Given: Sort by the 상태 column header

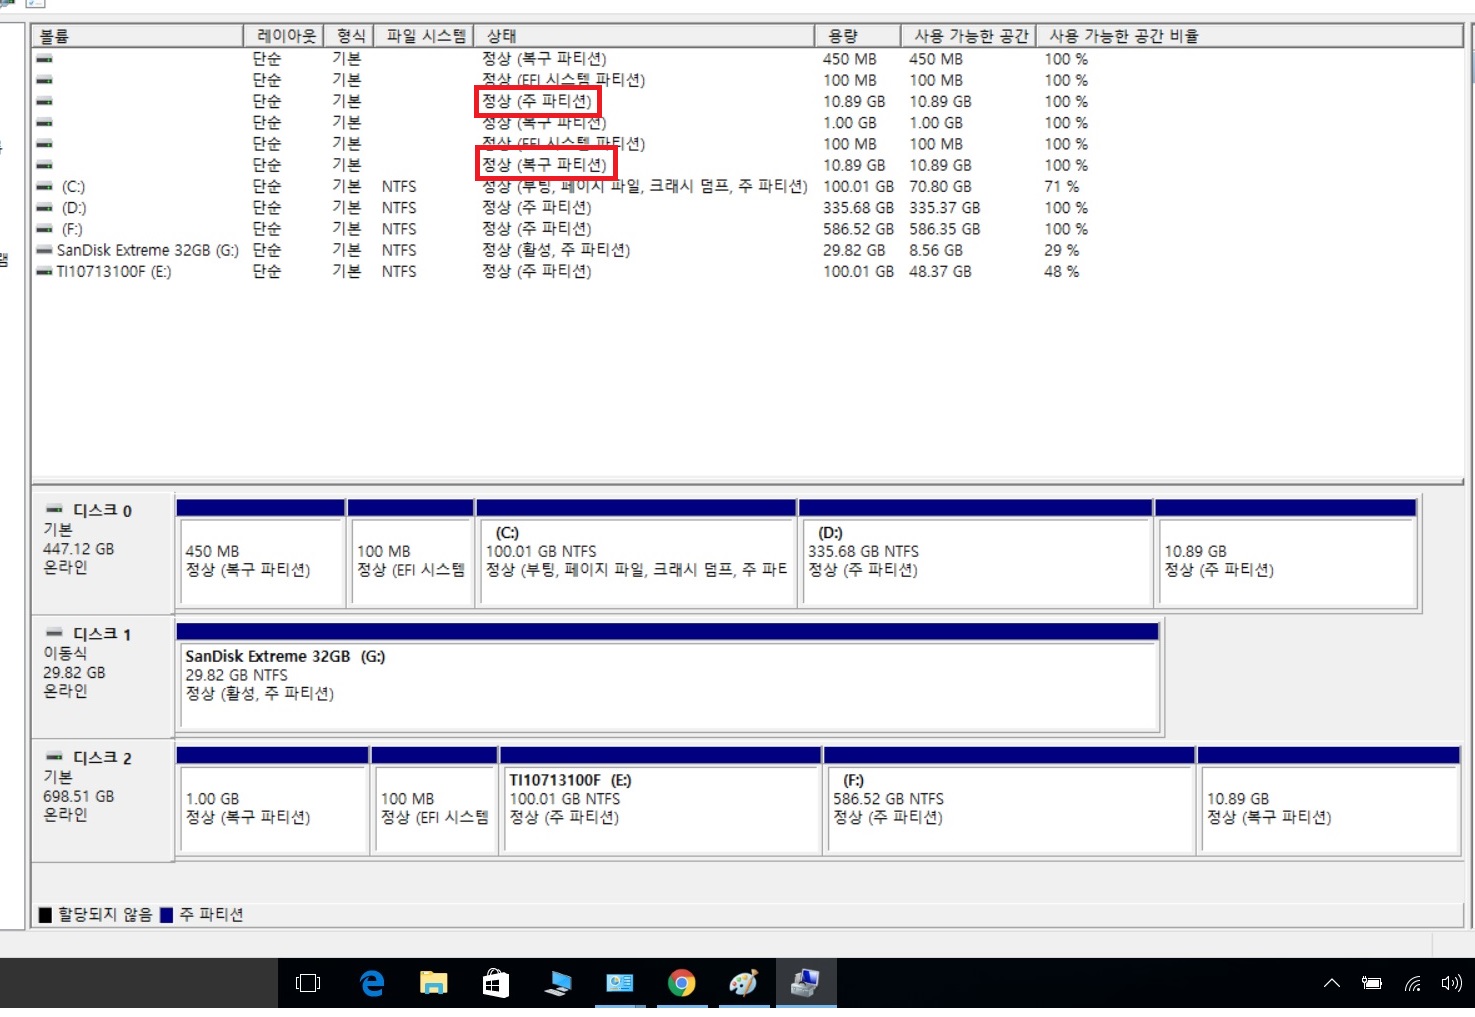Looking at the screenshot, I should coord(644,36).
